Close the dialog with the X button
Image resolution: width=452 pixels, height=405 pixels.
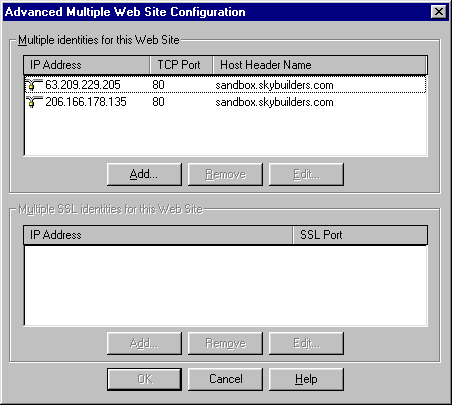click(439, 12)
